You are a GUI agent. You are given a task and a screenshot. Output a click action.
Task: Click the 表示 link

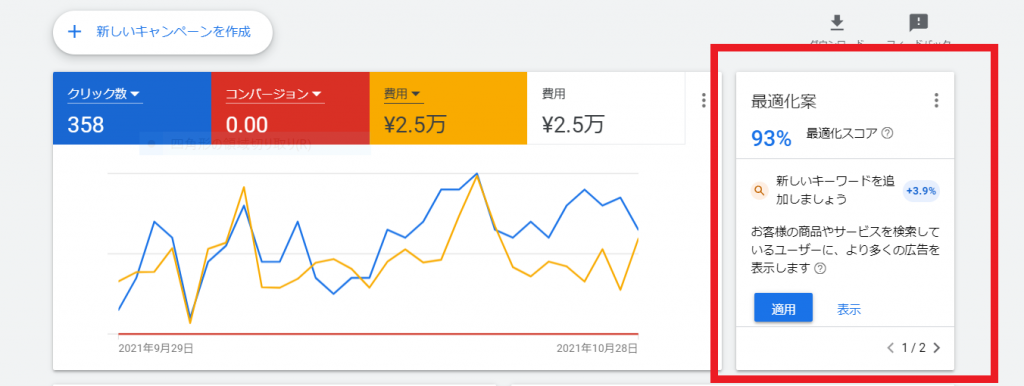point(849,310)
